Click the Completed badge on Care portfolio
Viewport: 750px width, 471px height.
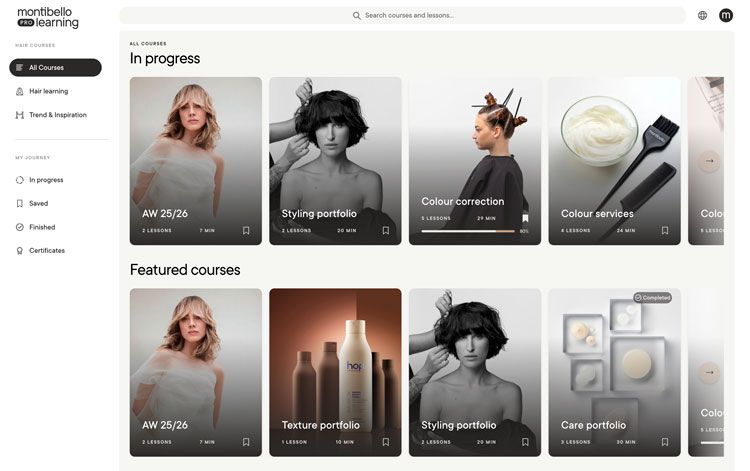tap(652, 297)
